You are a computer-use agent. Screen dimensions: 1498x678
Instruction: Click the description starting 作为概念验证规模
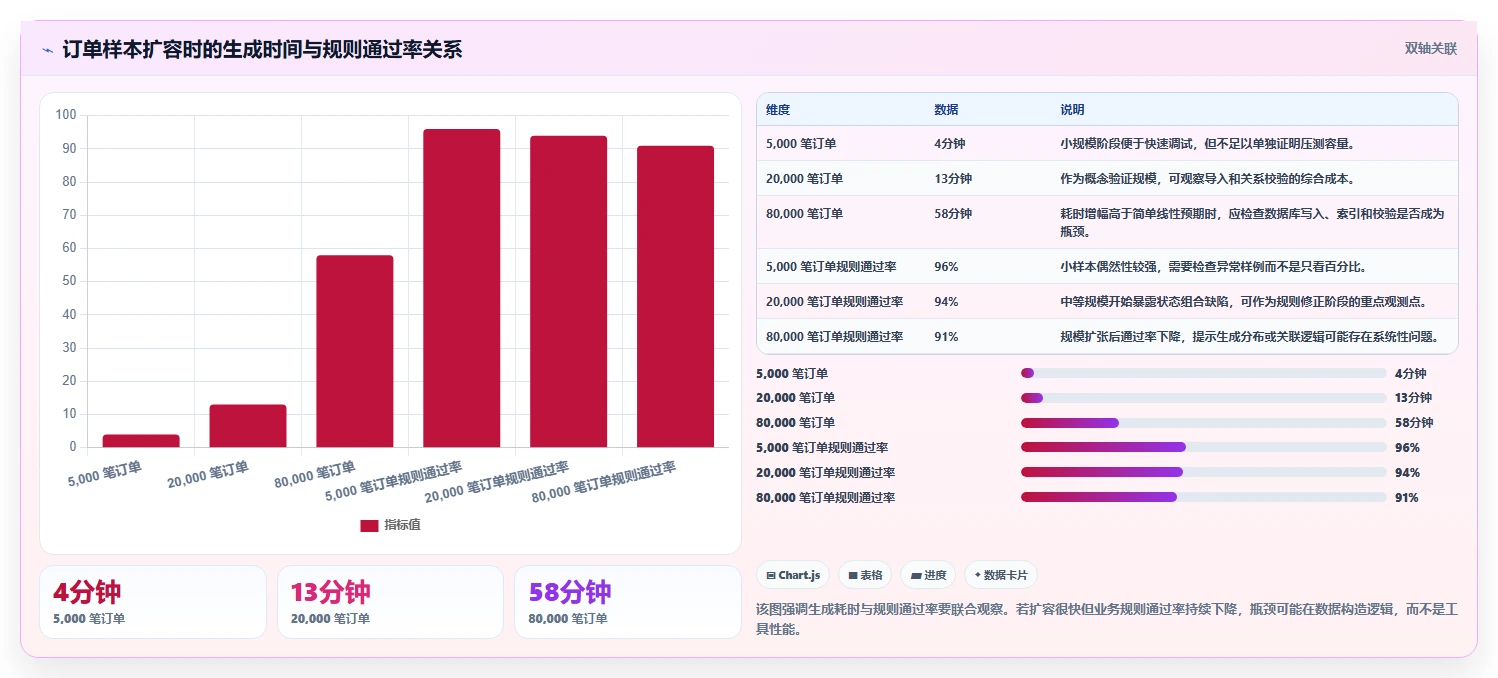pos(1207,178)
